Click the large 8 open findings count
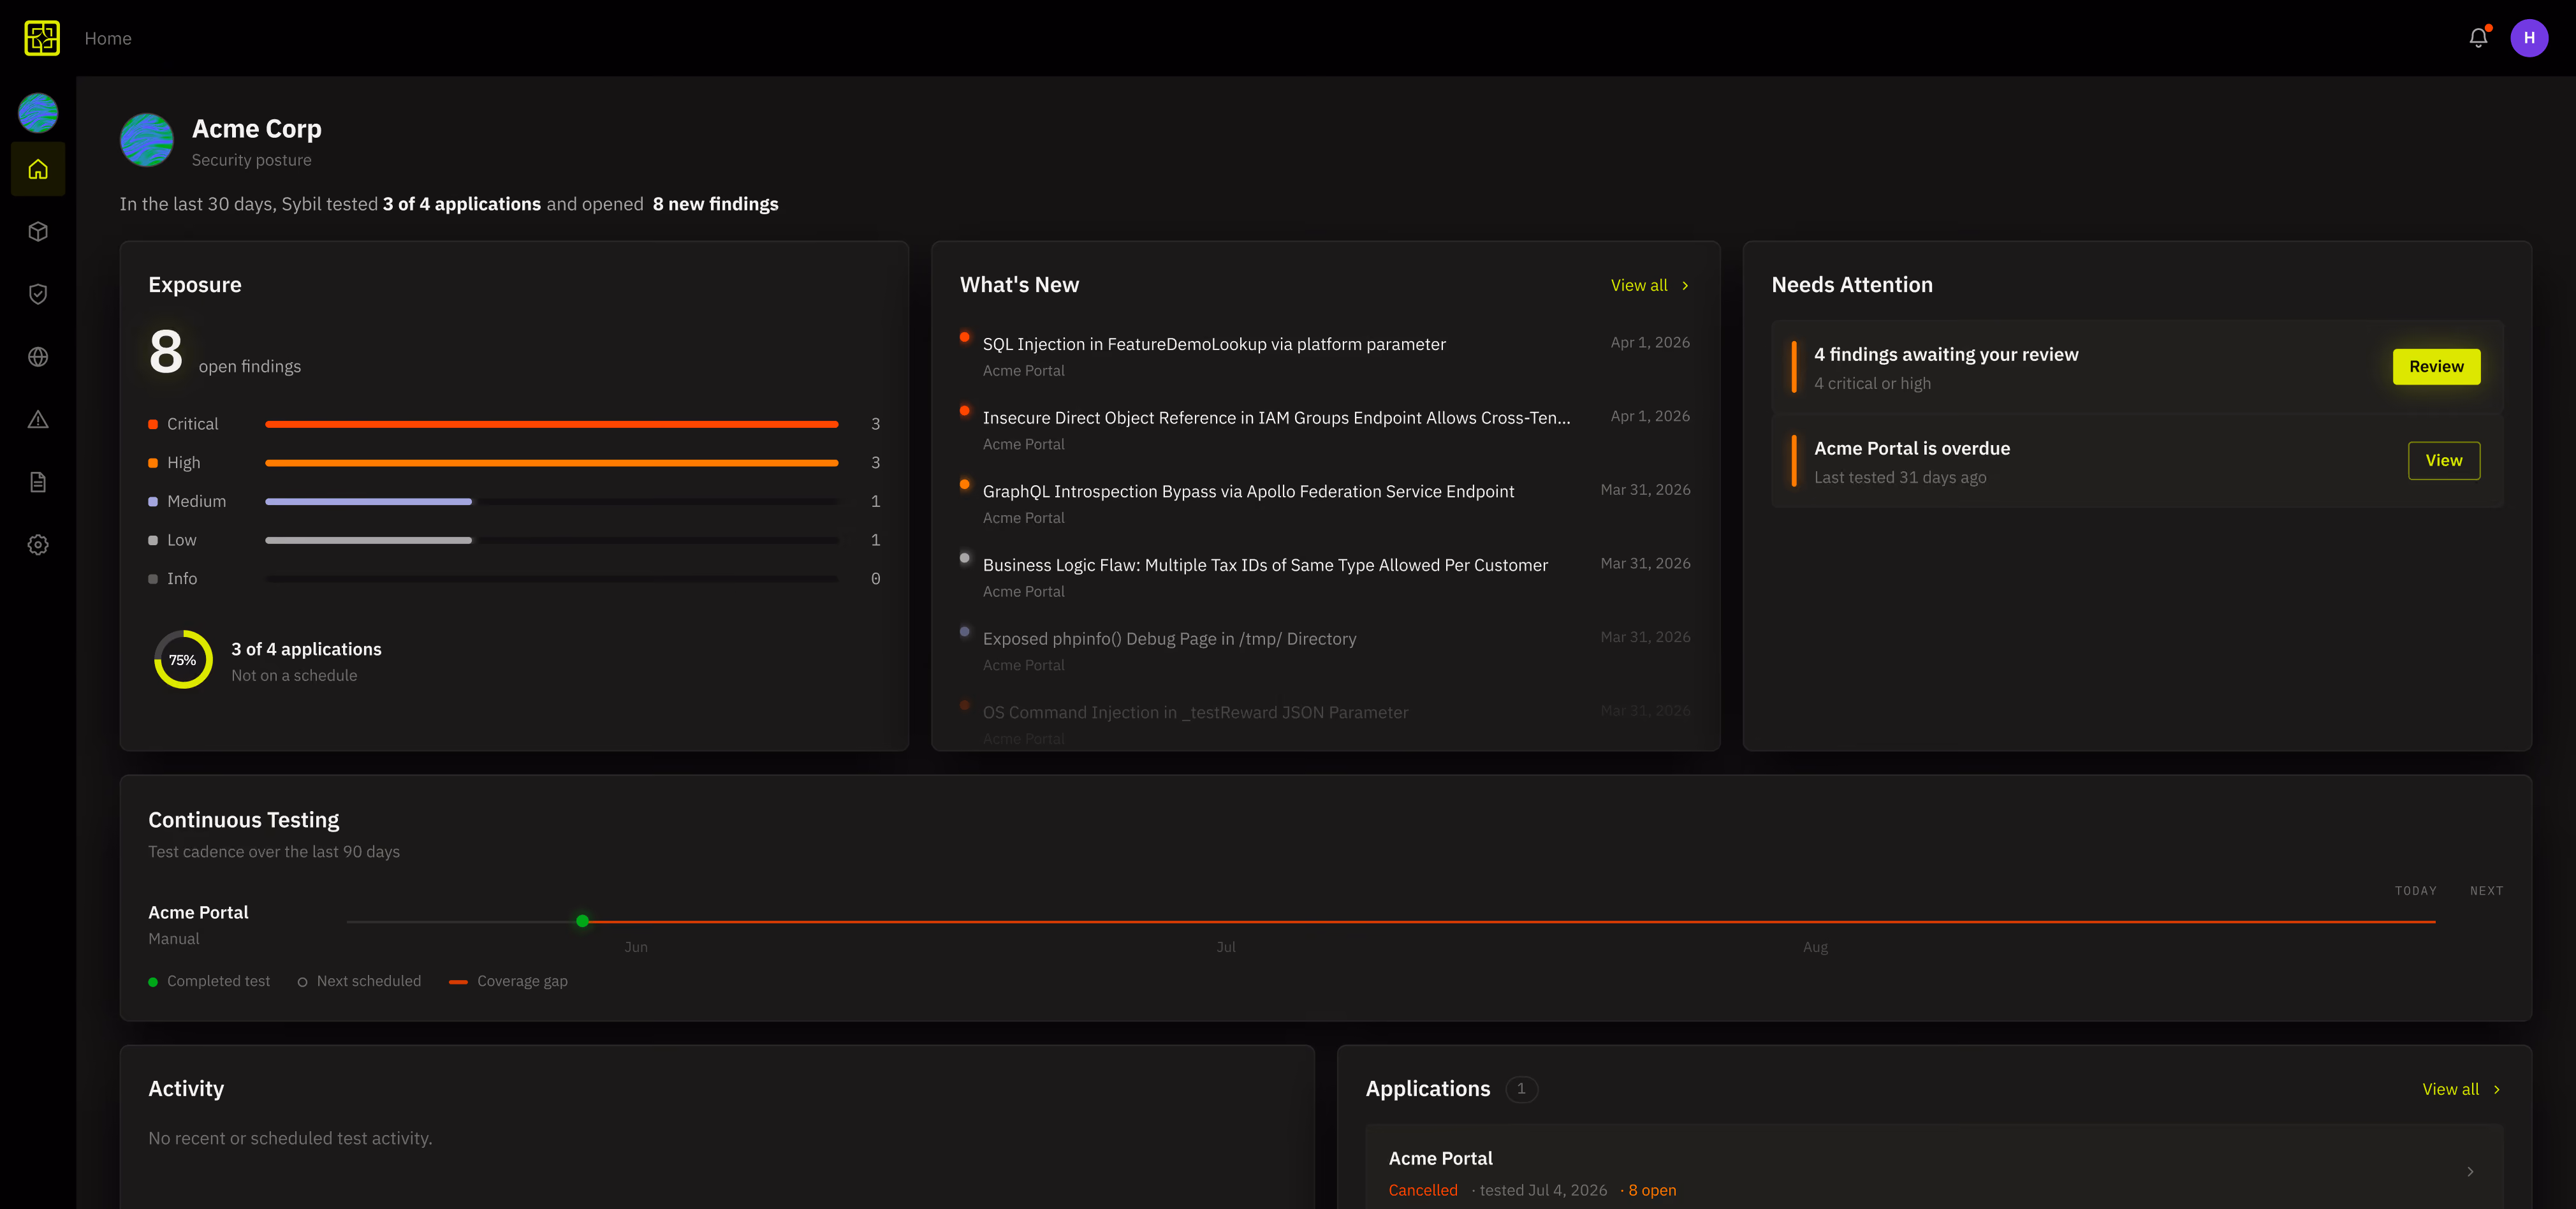Image resolution: width=2576 pixels, height=1209 pixels. (x=166, y=352)
